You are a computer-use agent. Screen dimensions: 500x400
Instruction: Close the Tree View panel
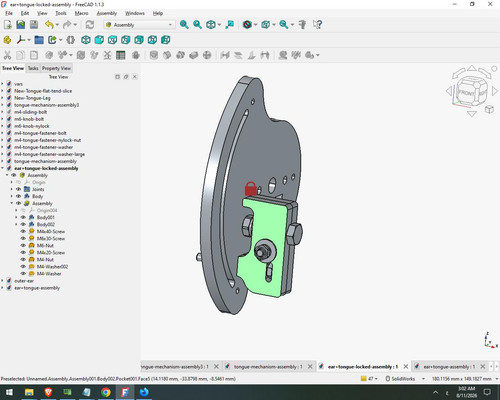tap(135, 77)
